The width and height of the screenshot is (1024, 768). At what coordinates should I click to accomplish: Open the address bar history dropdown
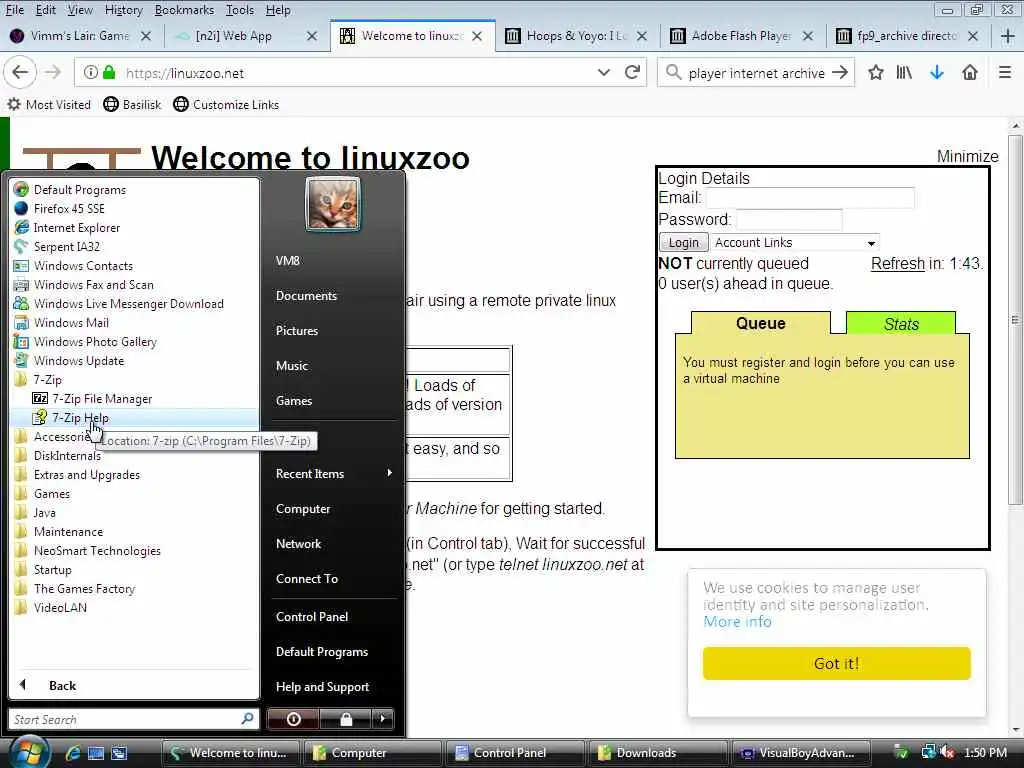(603, 72)
